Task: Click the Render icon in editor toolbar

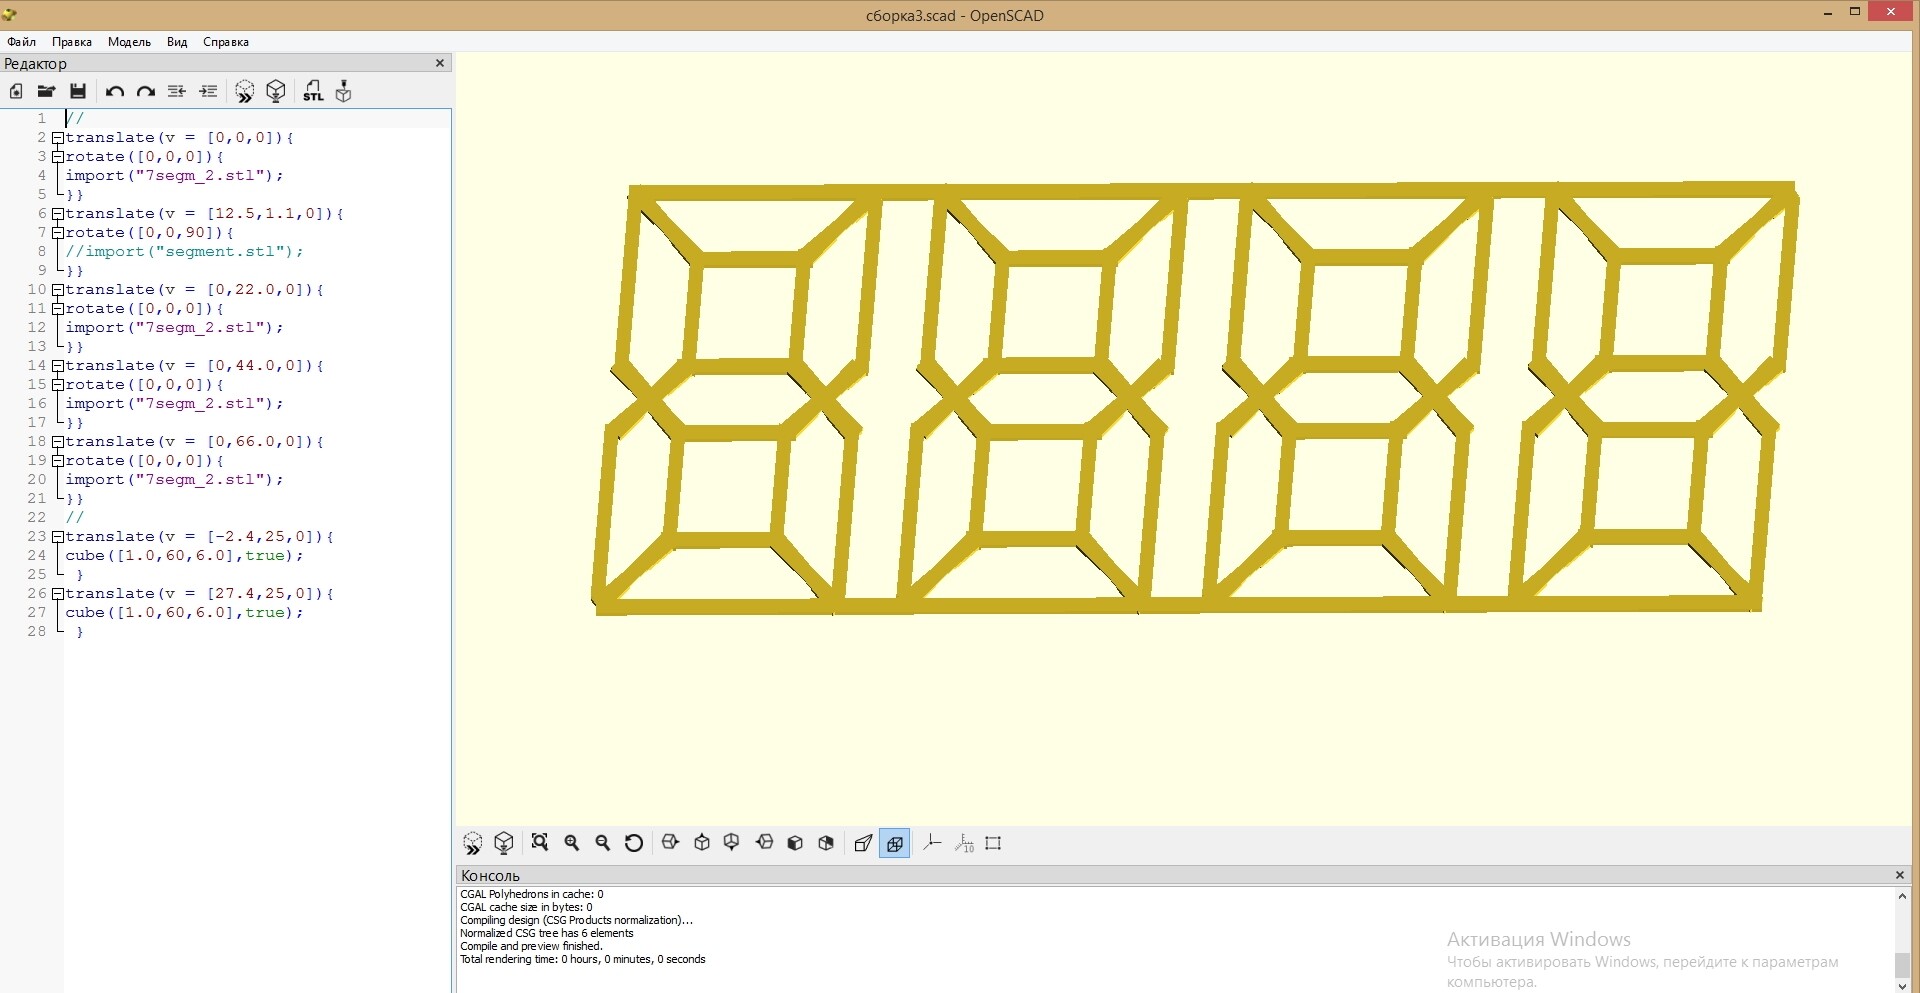Action: pos(276,91)
